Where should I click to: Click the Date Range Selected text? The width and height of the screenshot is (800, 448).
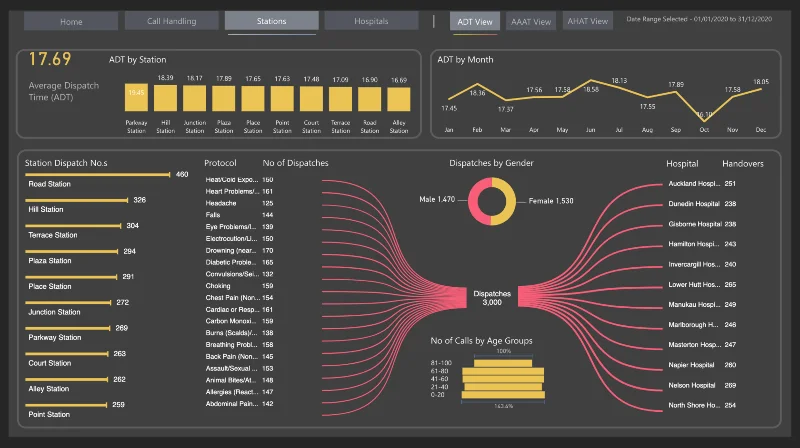tap(699, 19)
